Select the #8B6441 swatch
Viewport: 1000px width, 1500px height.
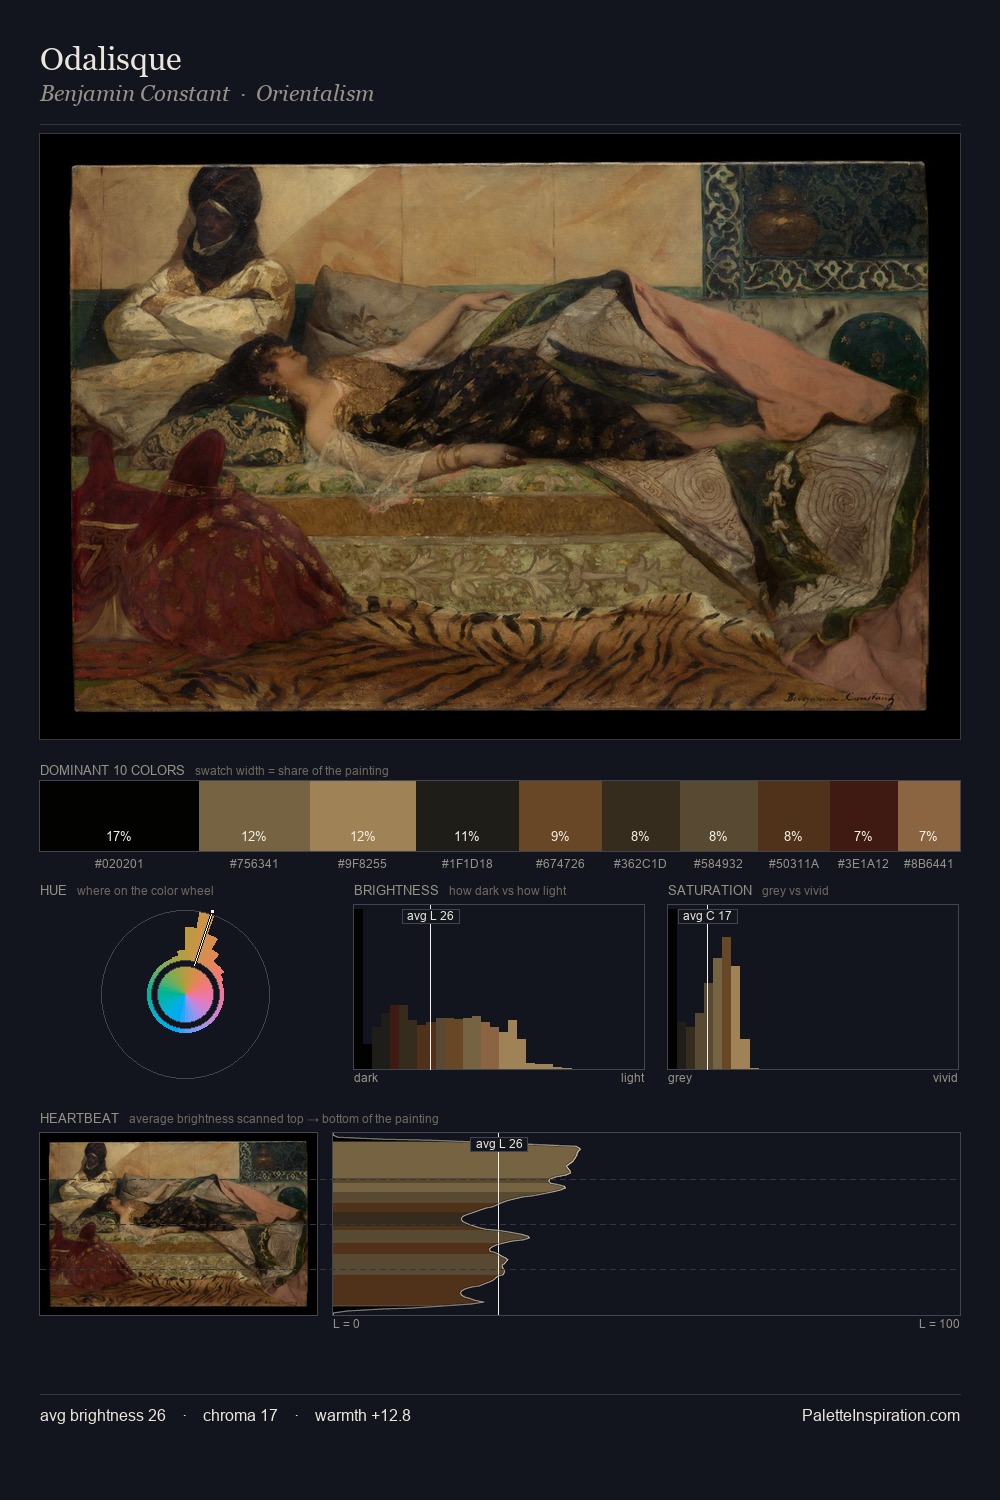coord(929,816)
